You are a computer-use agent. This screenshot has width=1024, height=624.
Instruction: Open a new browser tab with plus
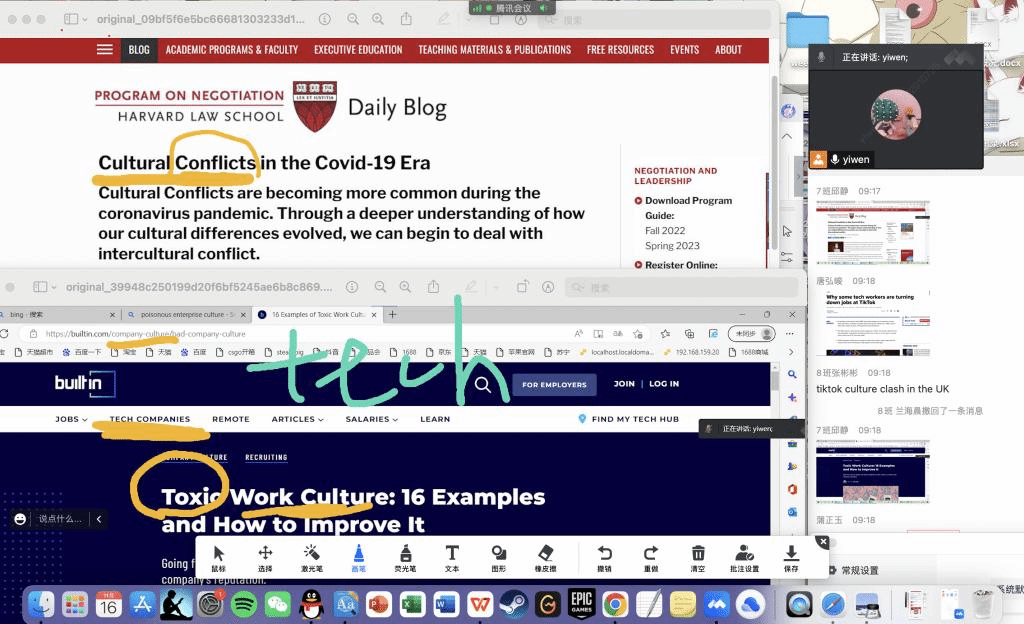click(x=392, y=315)
